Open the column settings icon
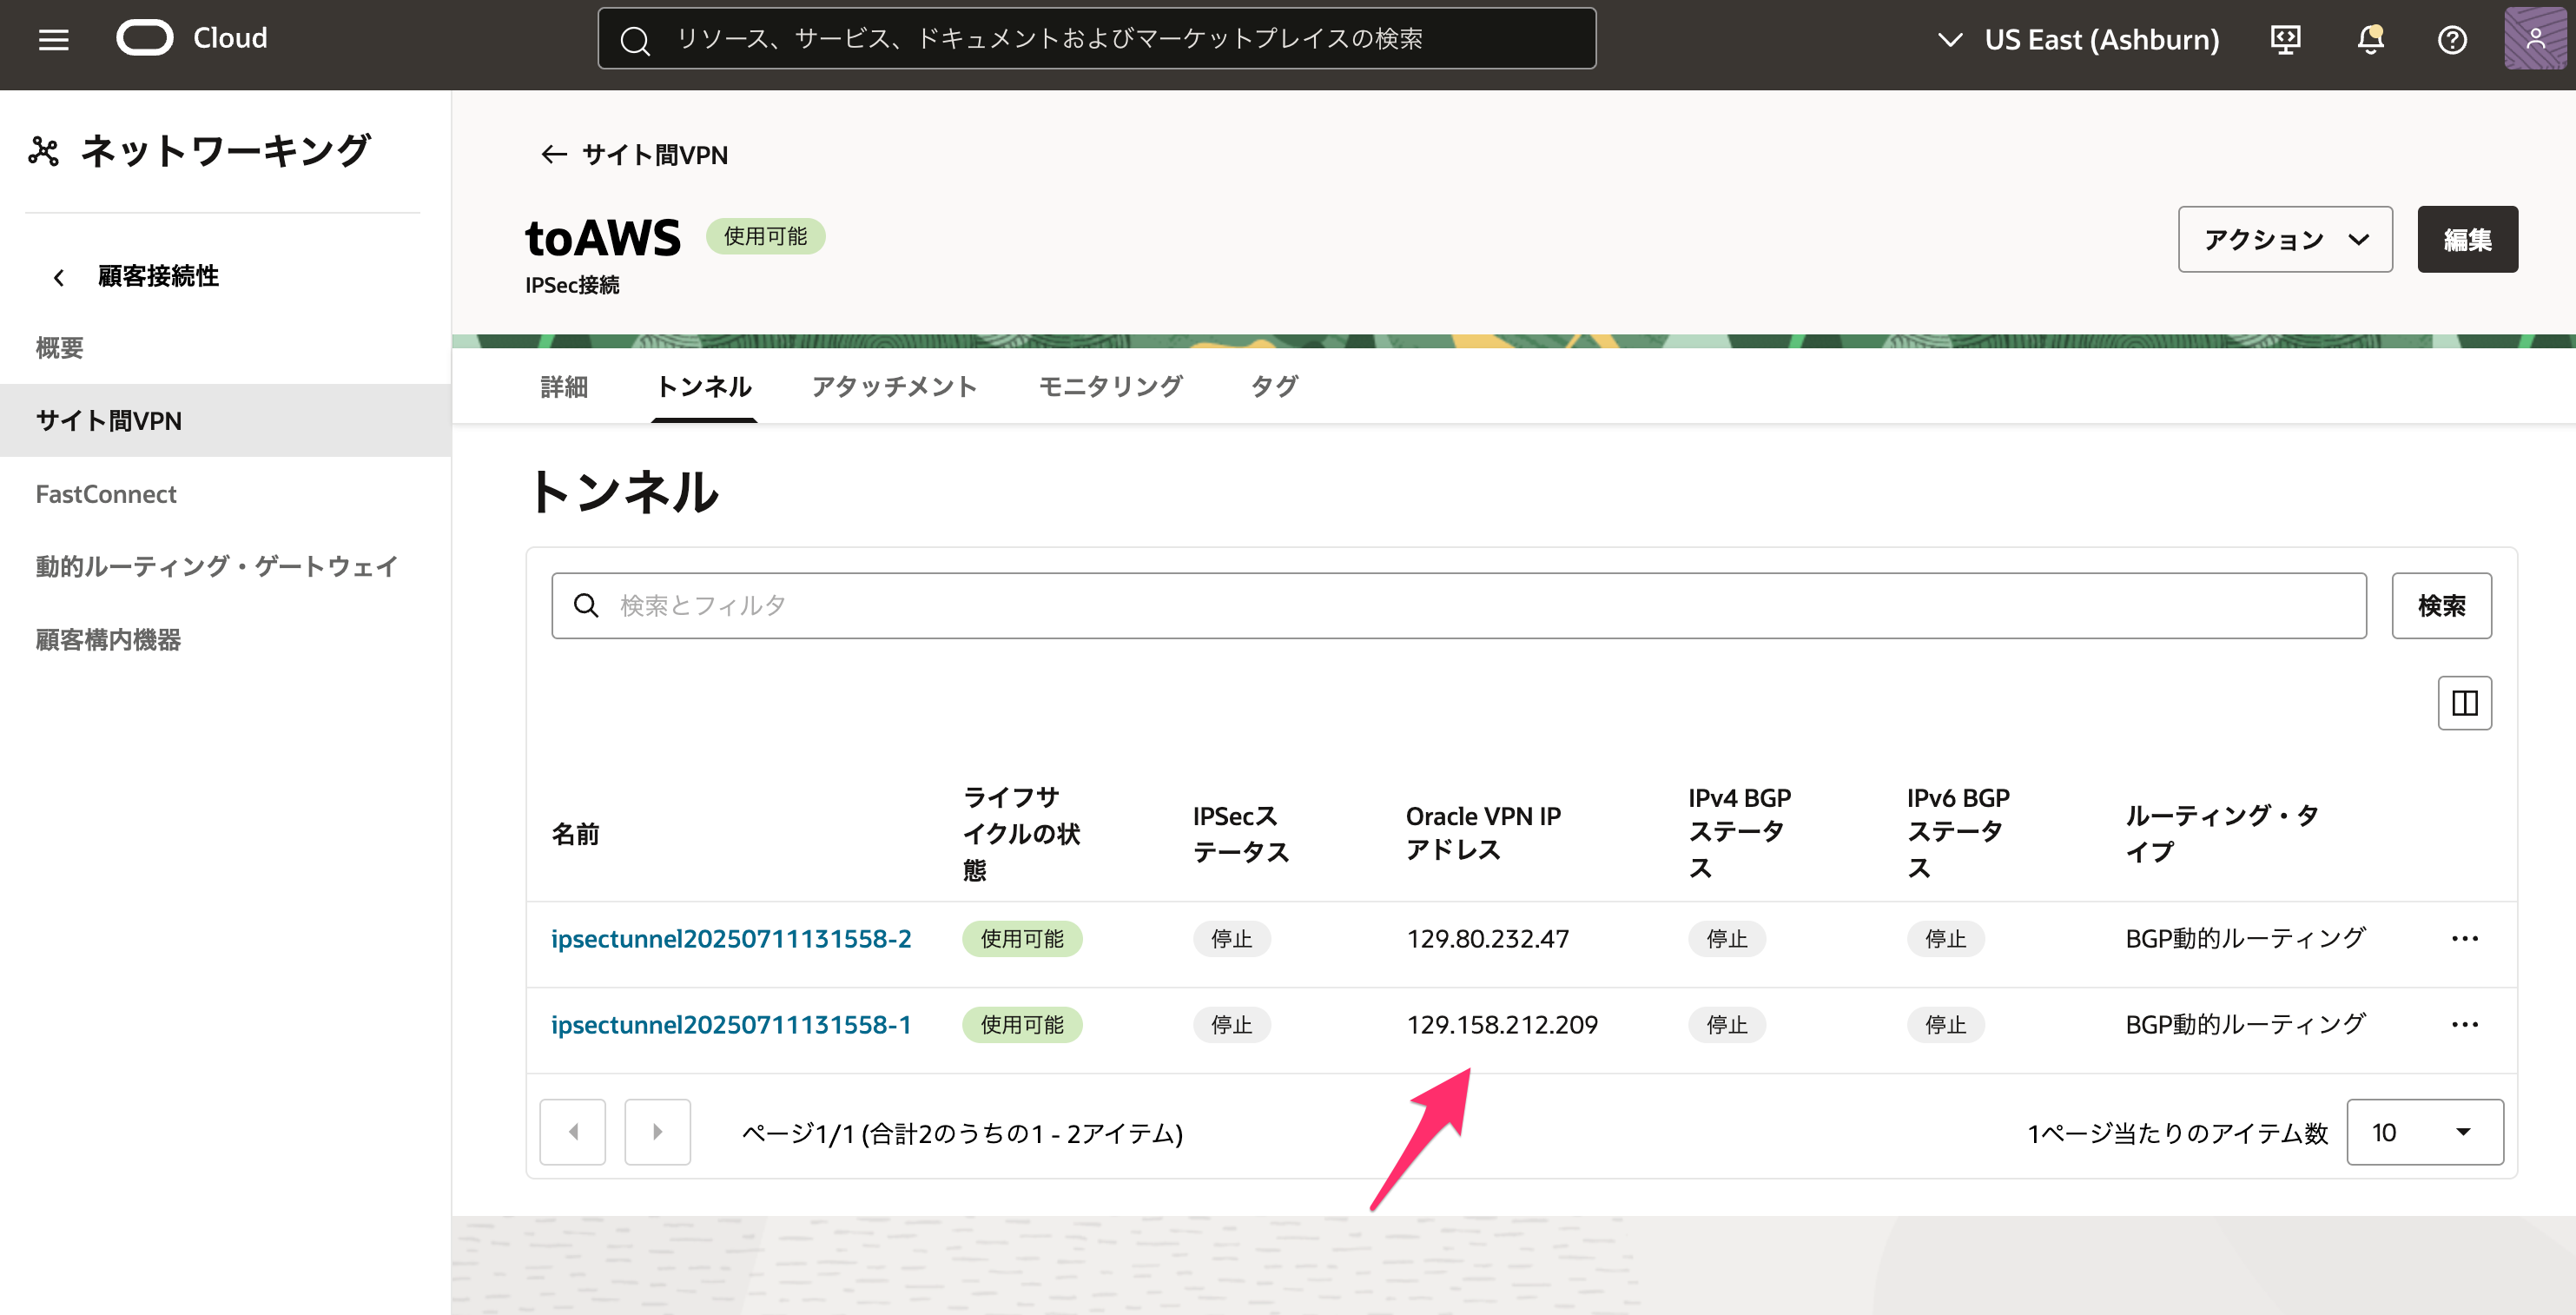 (2465, 703)
